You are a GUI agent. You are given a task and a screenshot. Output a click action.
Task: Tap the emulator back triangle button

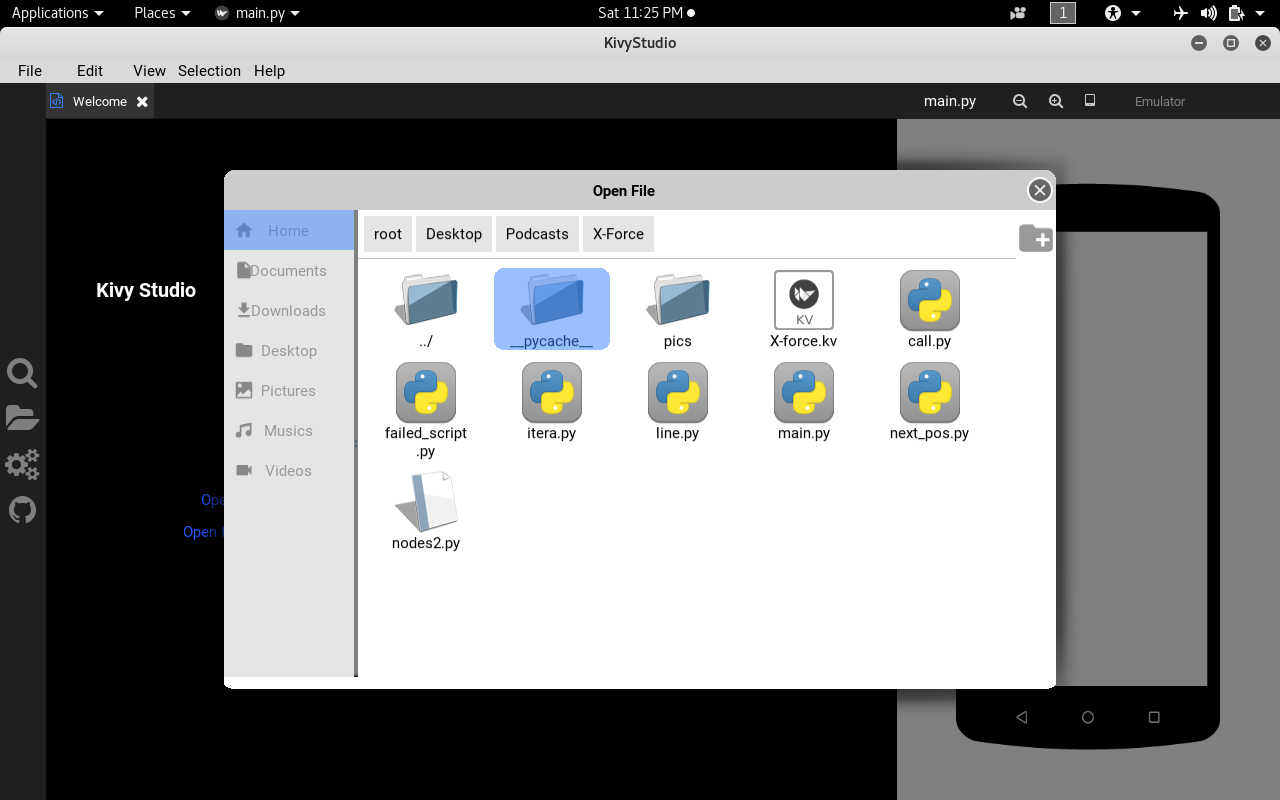click(1021, 717)
